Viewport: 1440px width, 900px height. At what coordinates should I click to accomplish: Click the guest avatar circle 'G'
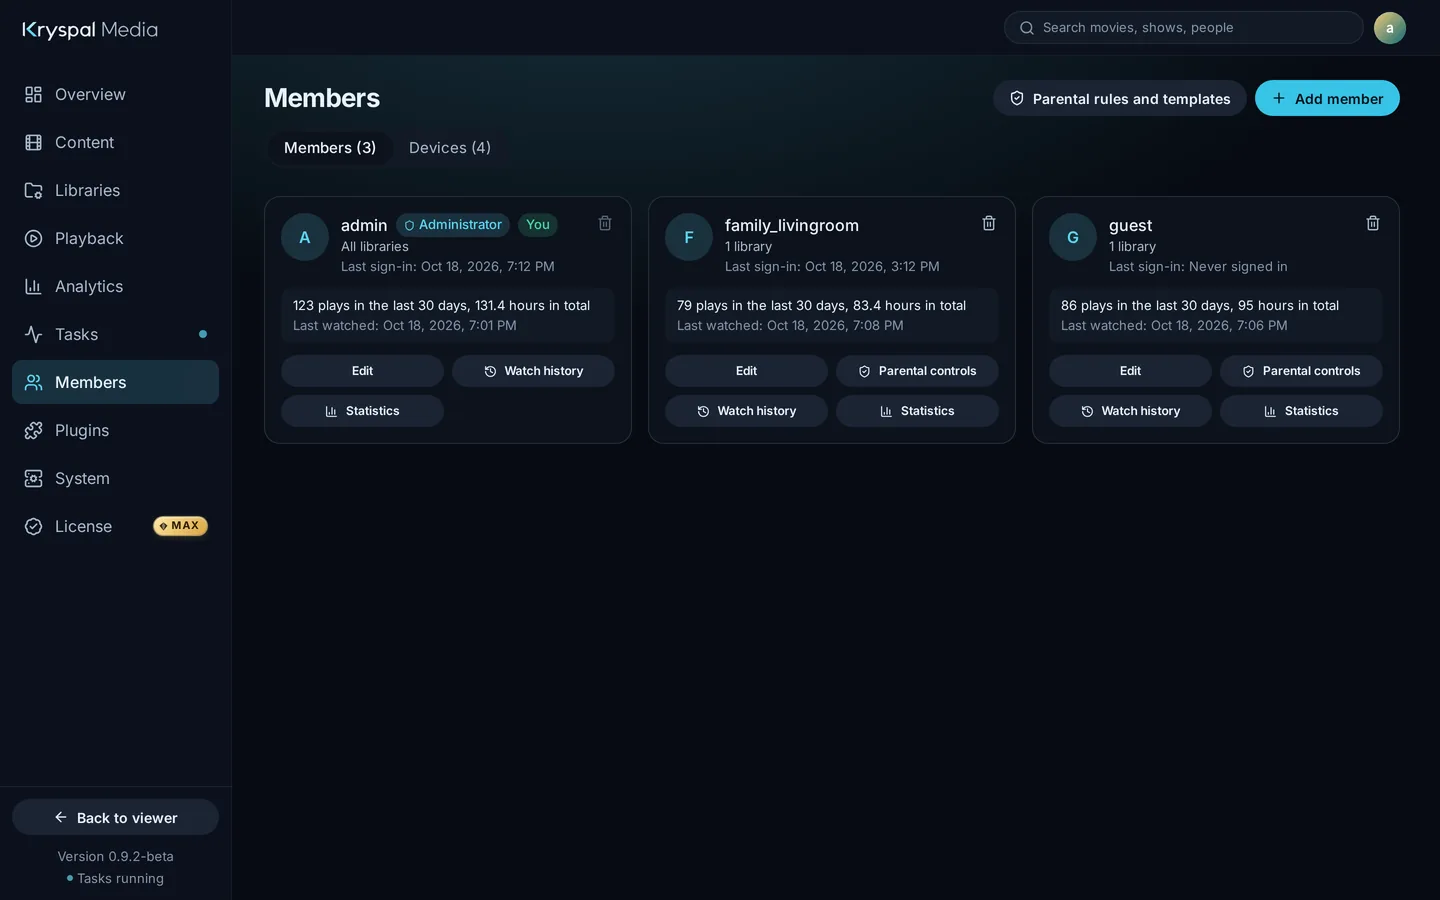pos(1073,237)
